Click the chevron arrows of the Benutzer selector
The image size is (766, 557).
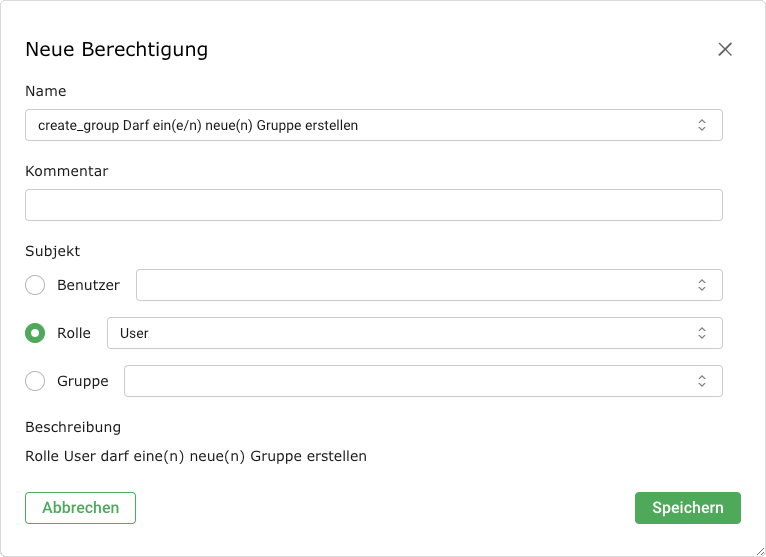point(702,285)
